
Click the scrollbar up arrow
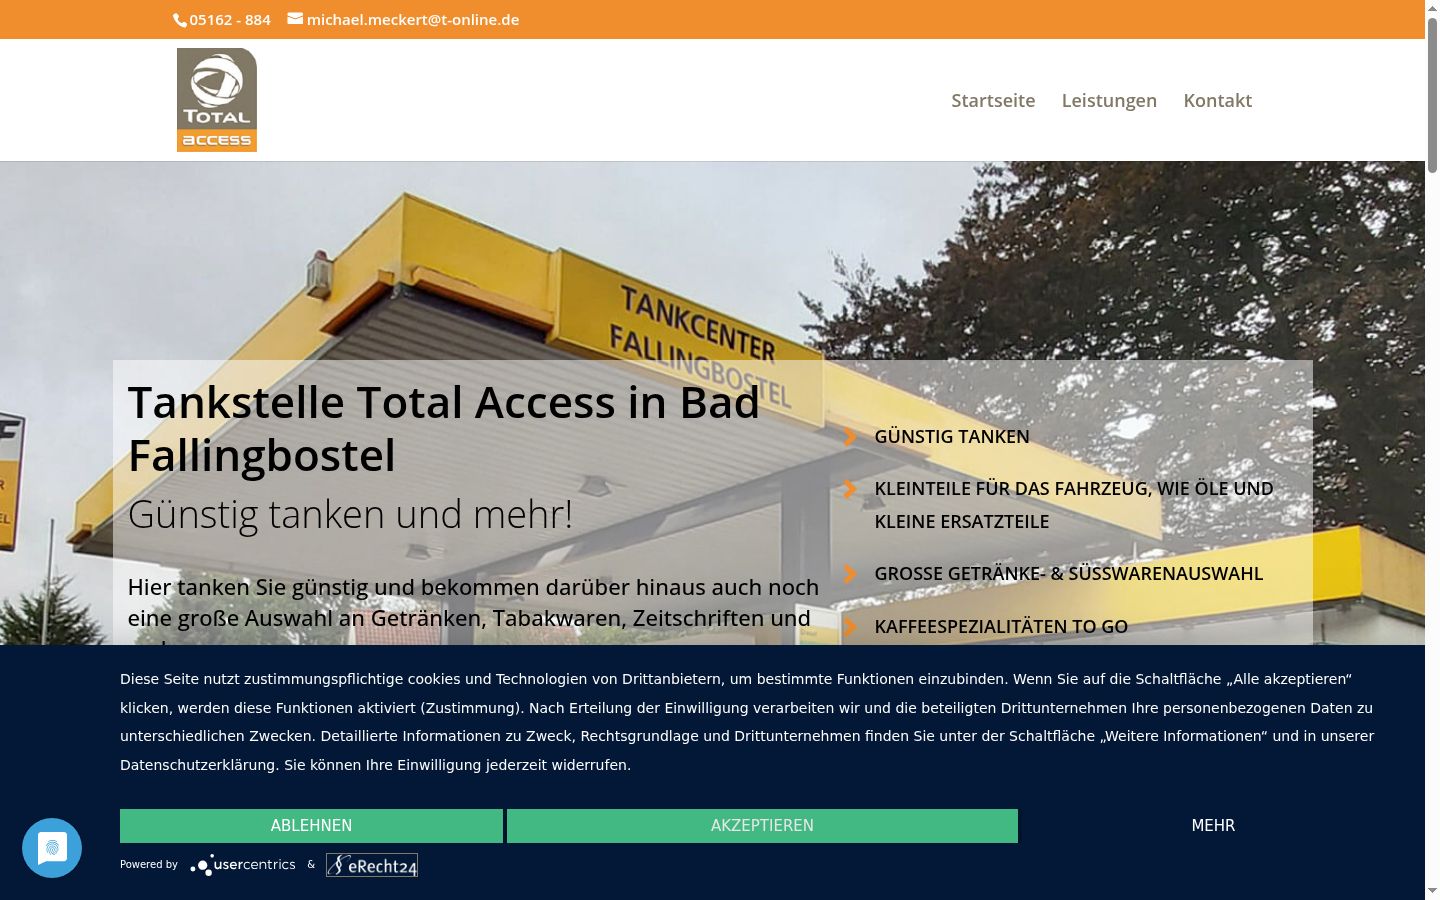1432,8
